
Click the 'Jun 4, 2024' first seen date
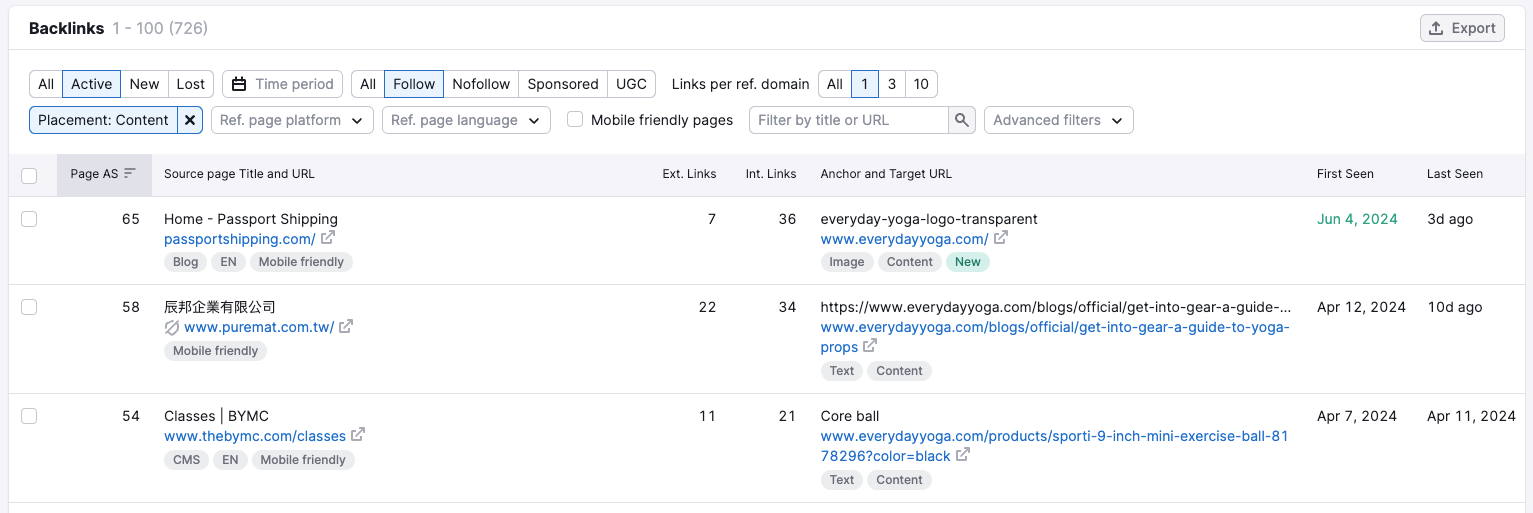1357,219
